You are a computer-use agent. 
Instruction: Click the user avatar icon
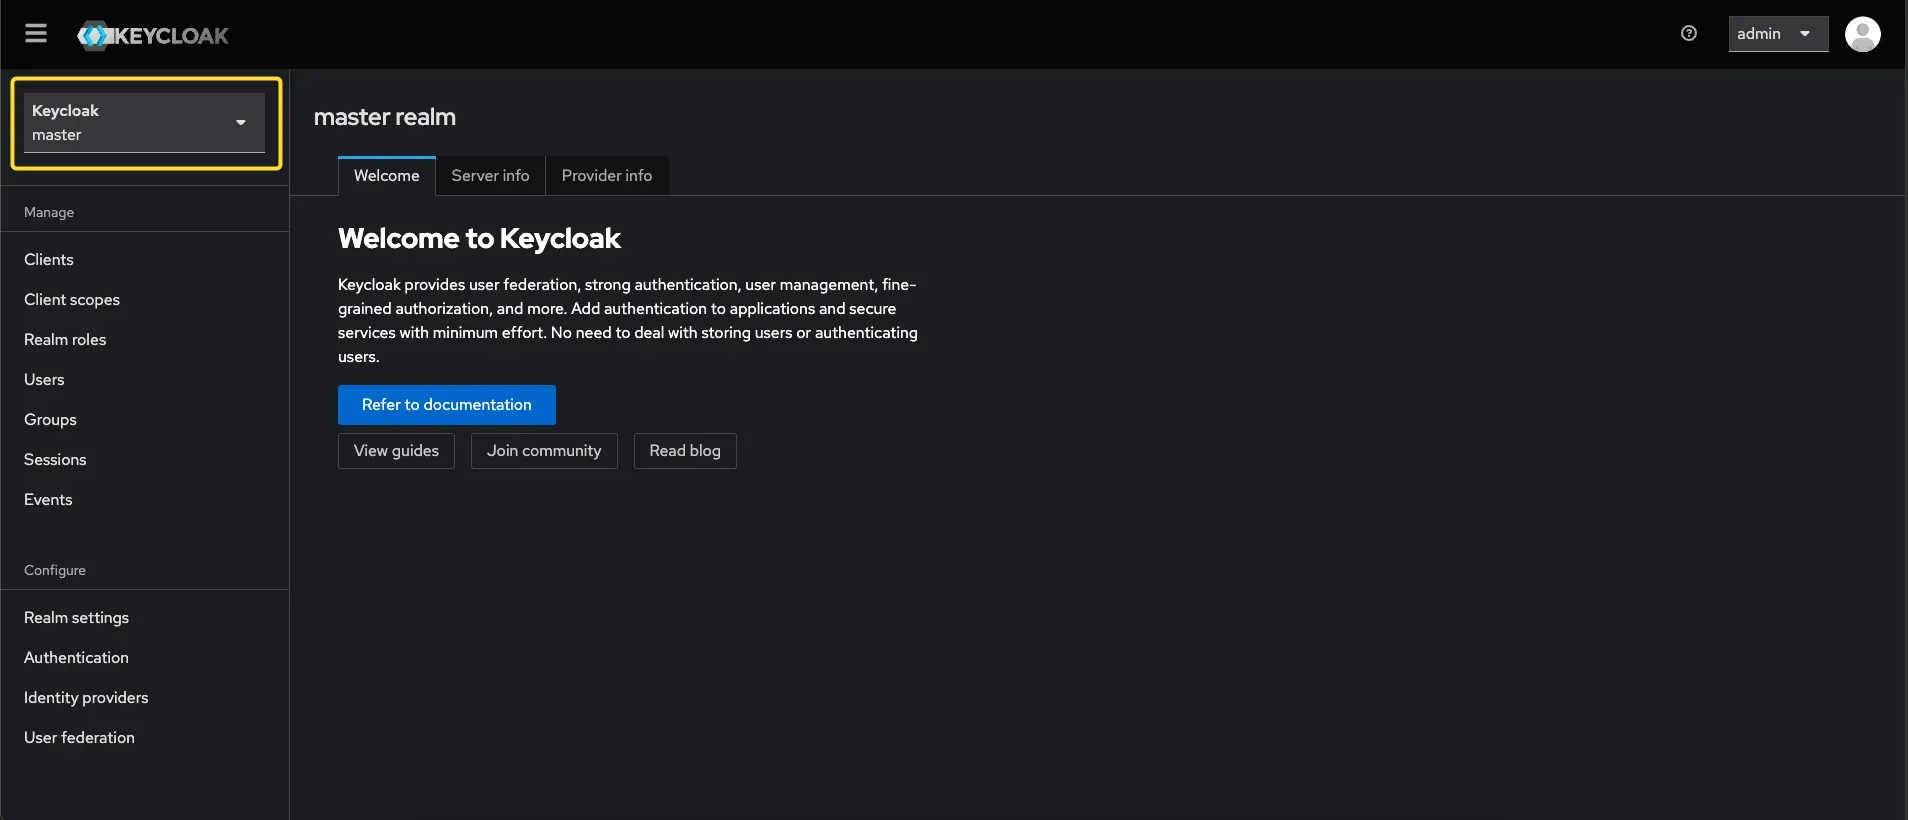(1862, 34)
